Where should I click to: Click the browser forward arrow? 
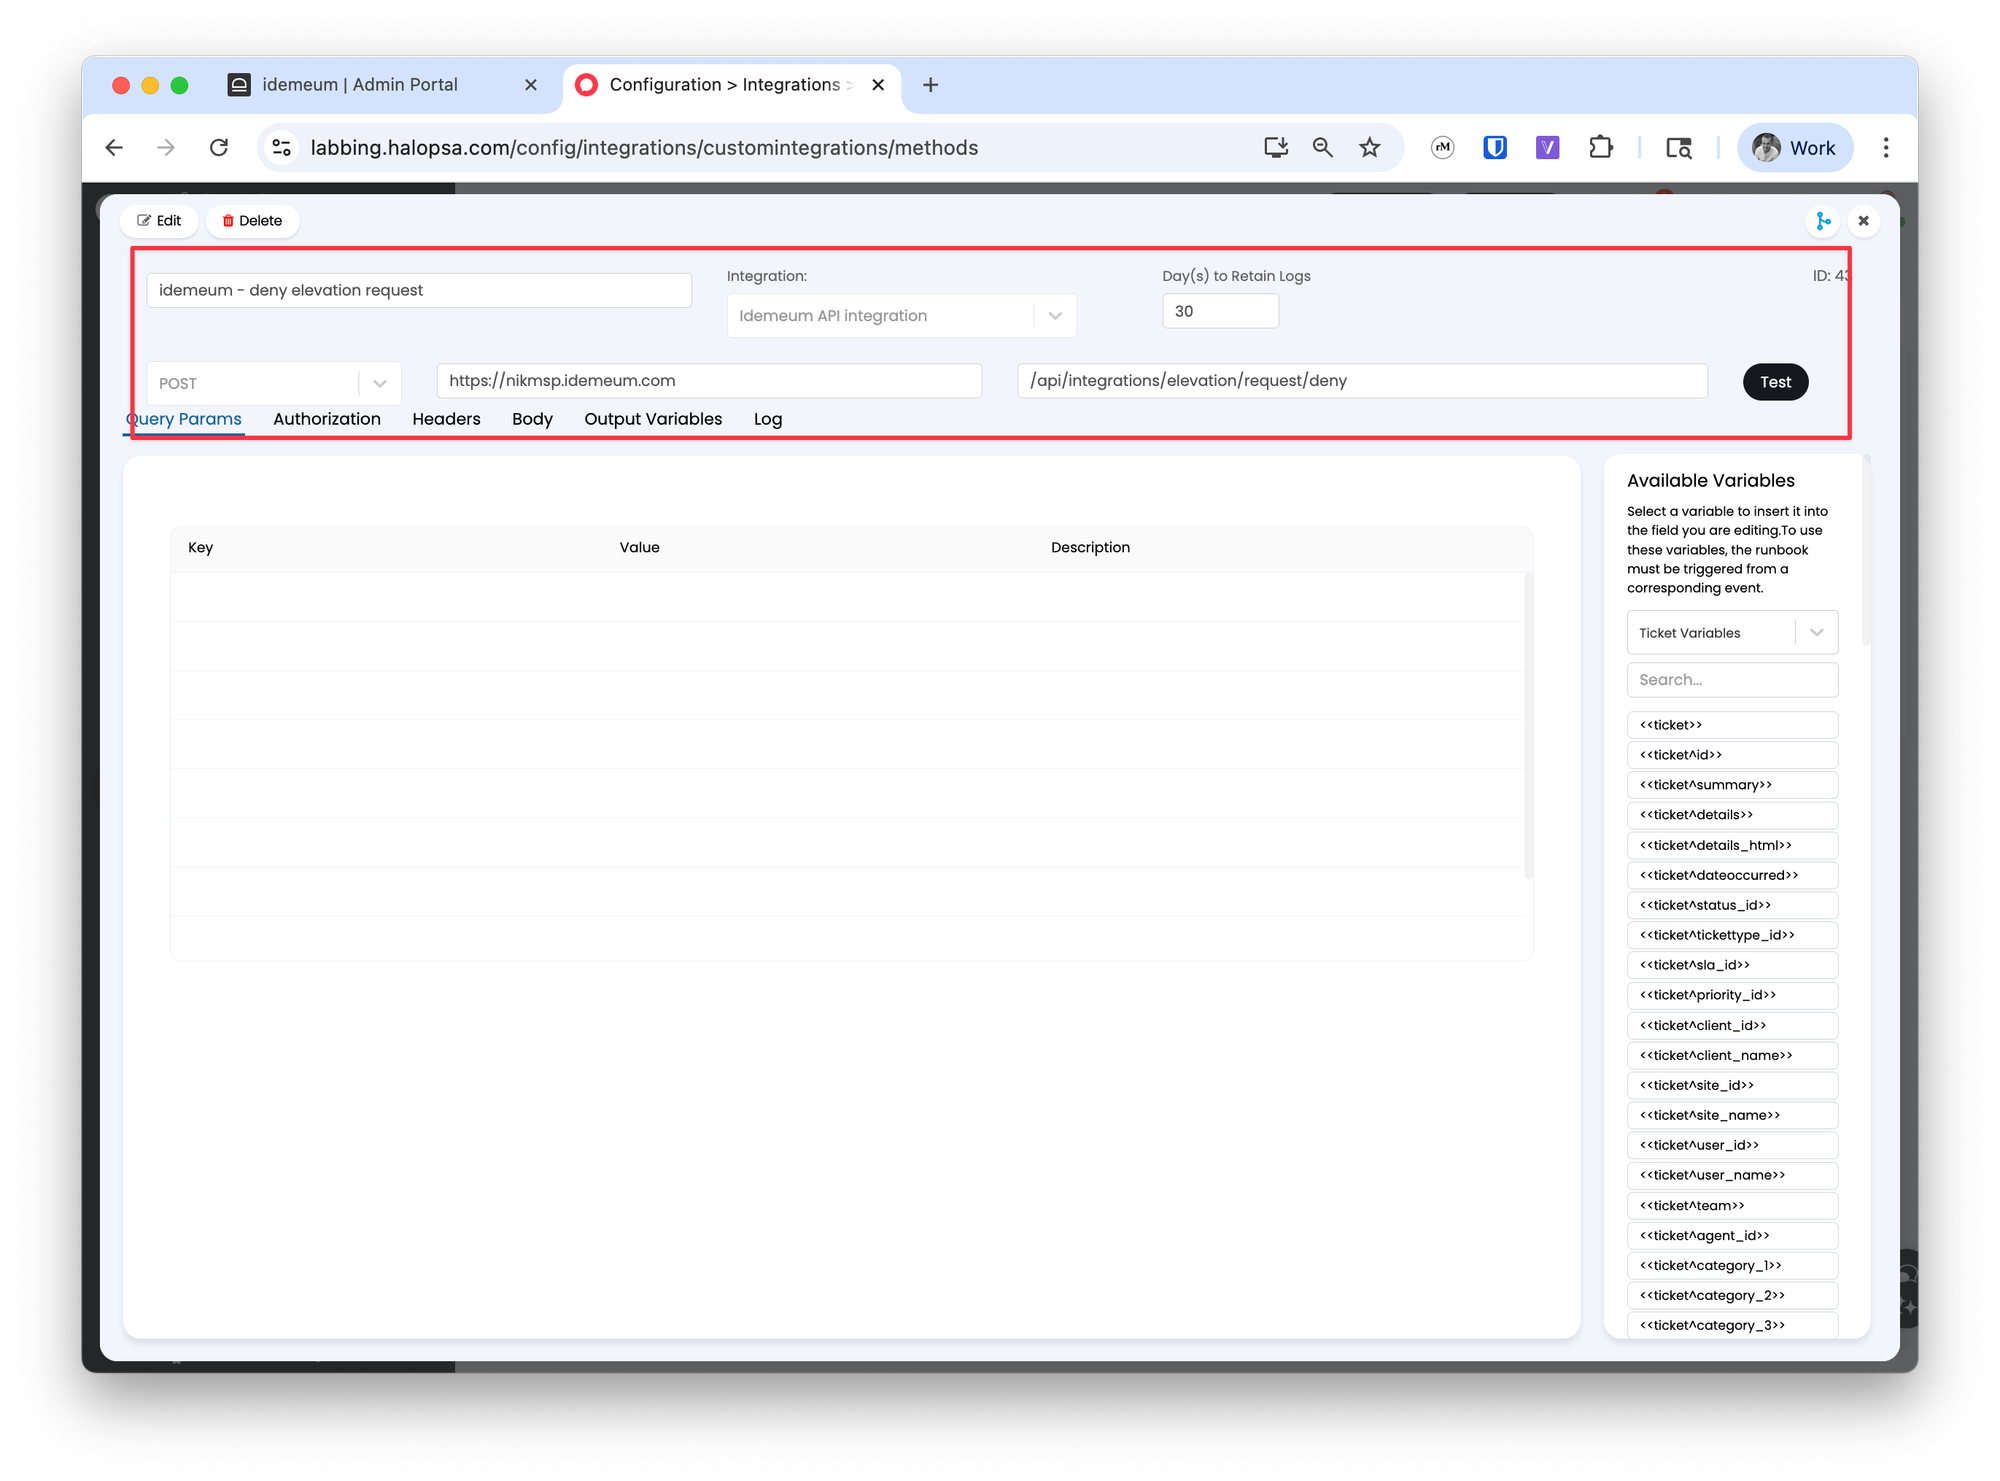(x=166, y=148)
